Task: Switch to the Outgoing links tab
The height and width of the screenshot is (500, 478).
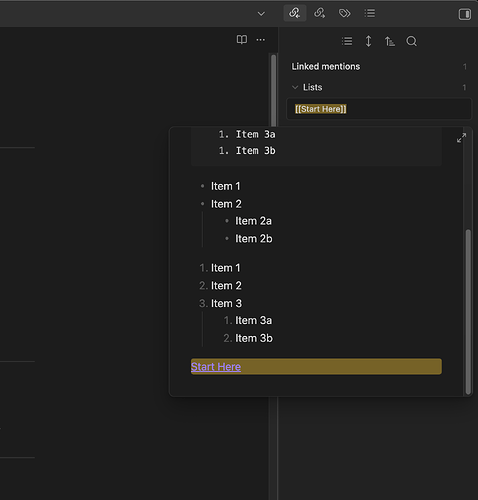Action: tap(319, 13)
